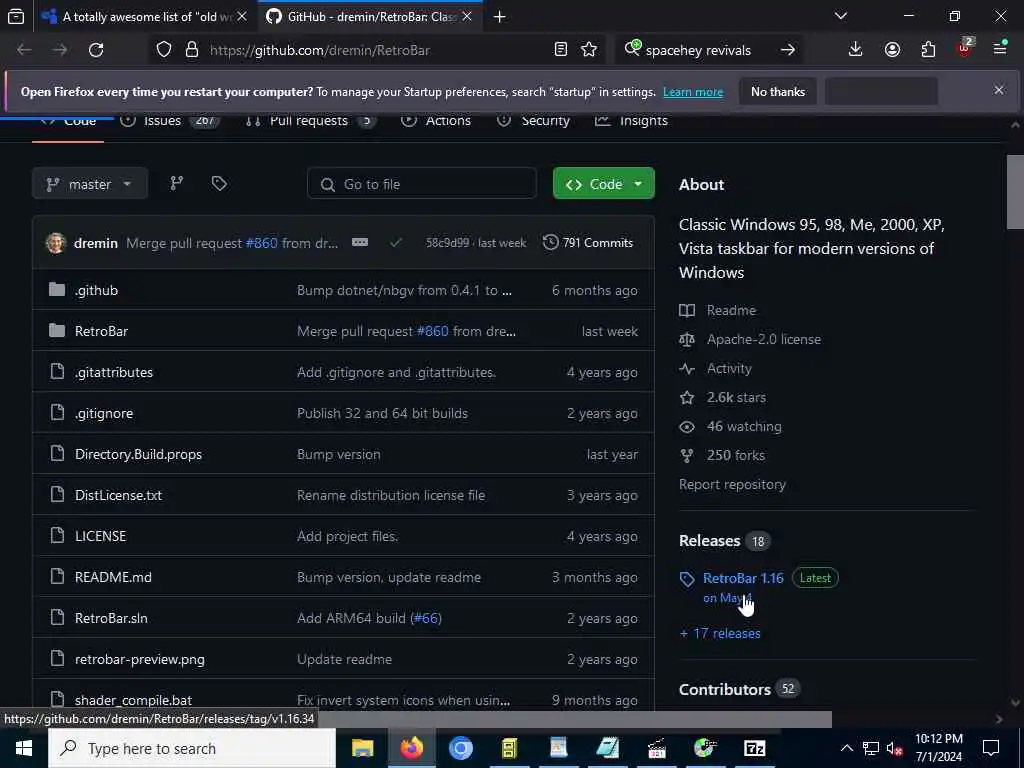The image size is (1024, 768).
Task: Open the Firefox account icon
Action: [892, 50]
